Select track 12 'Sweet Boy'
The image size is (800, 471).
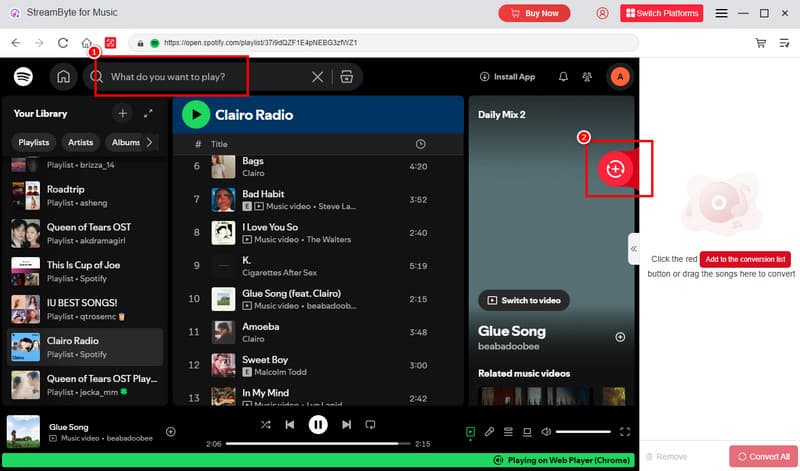click(318, 365)
